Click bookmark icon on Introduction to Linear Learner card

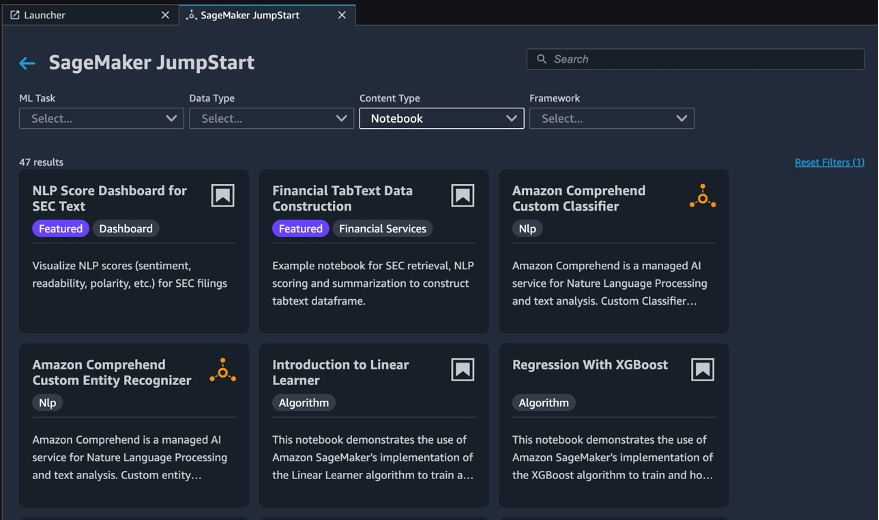462,370
